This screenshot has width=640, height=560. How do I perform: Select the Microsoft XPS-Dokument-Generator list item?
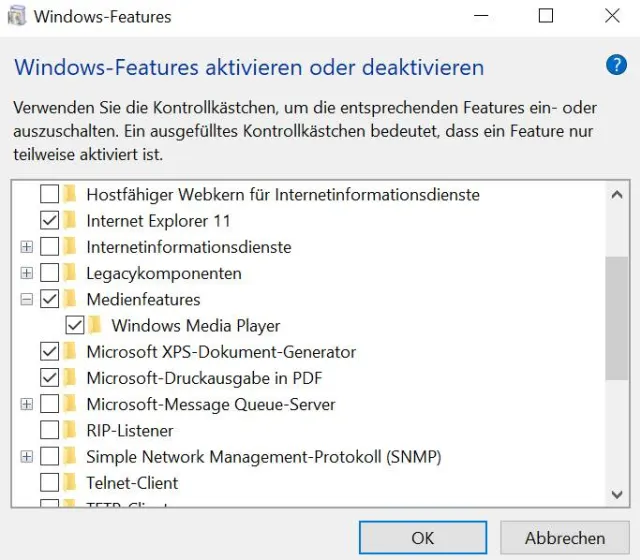click(x=221, y=352)
